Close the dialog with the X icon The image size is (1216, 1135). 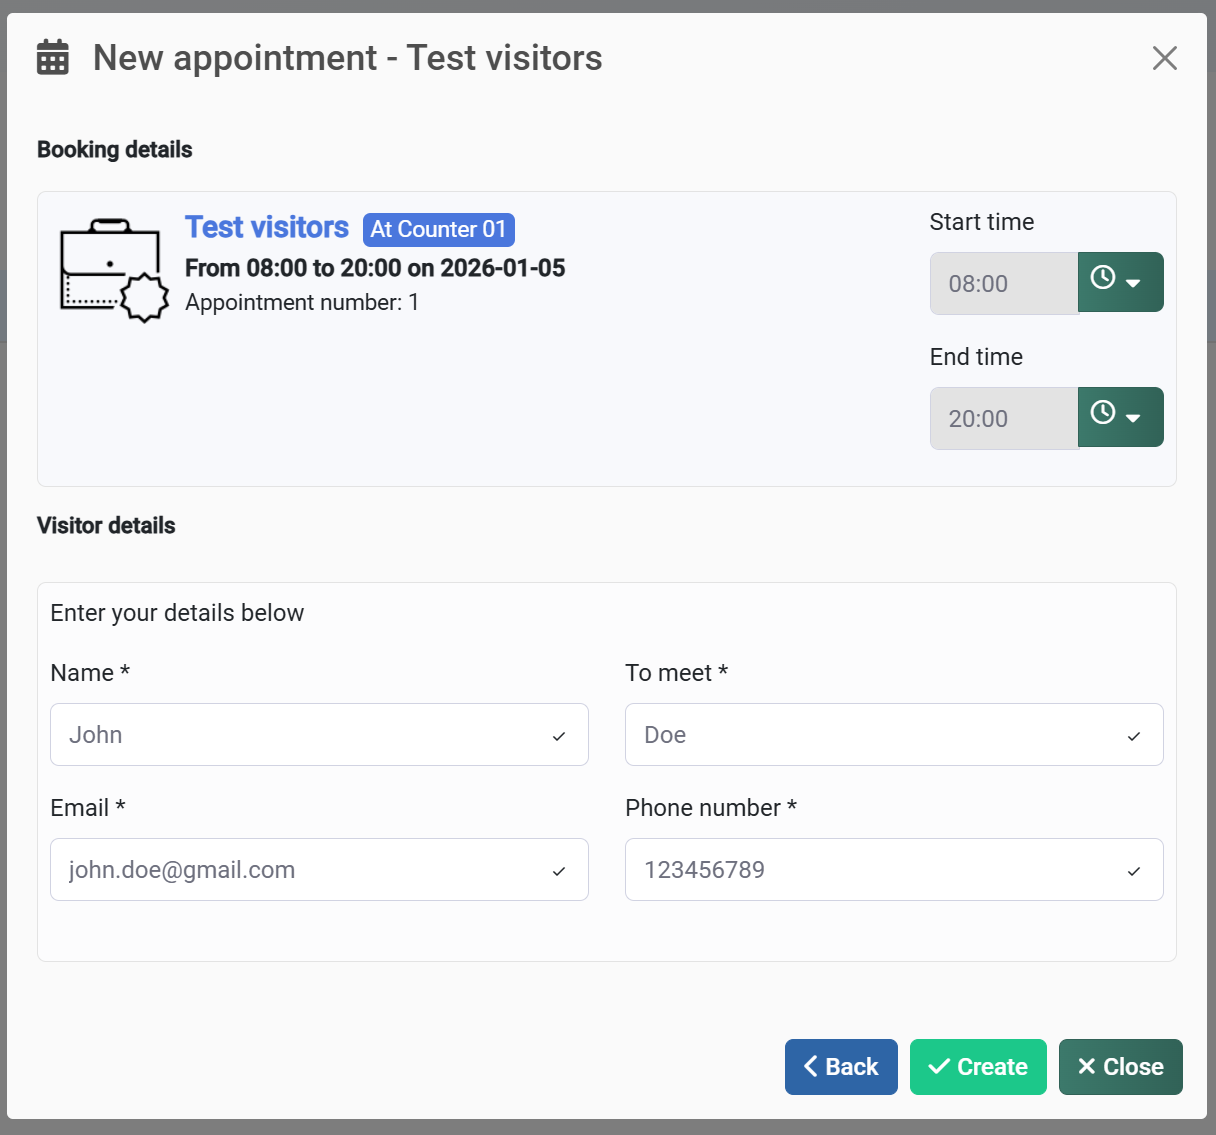coord(1164,58)
